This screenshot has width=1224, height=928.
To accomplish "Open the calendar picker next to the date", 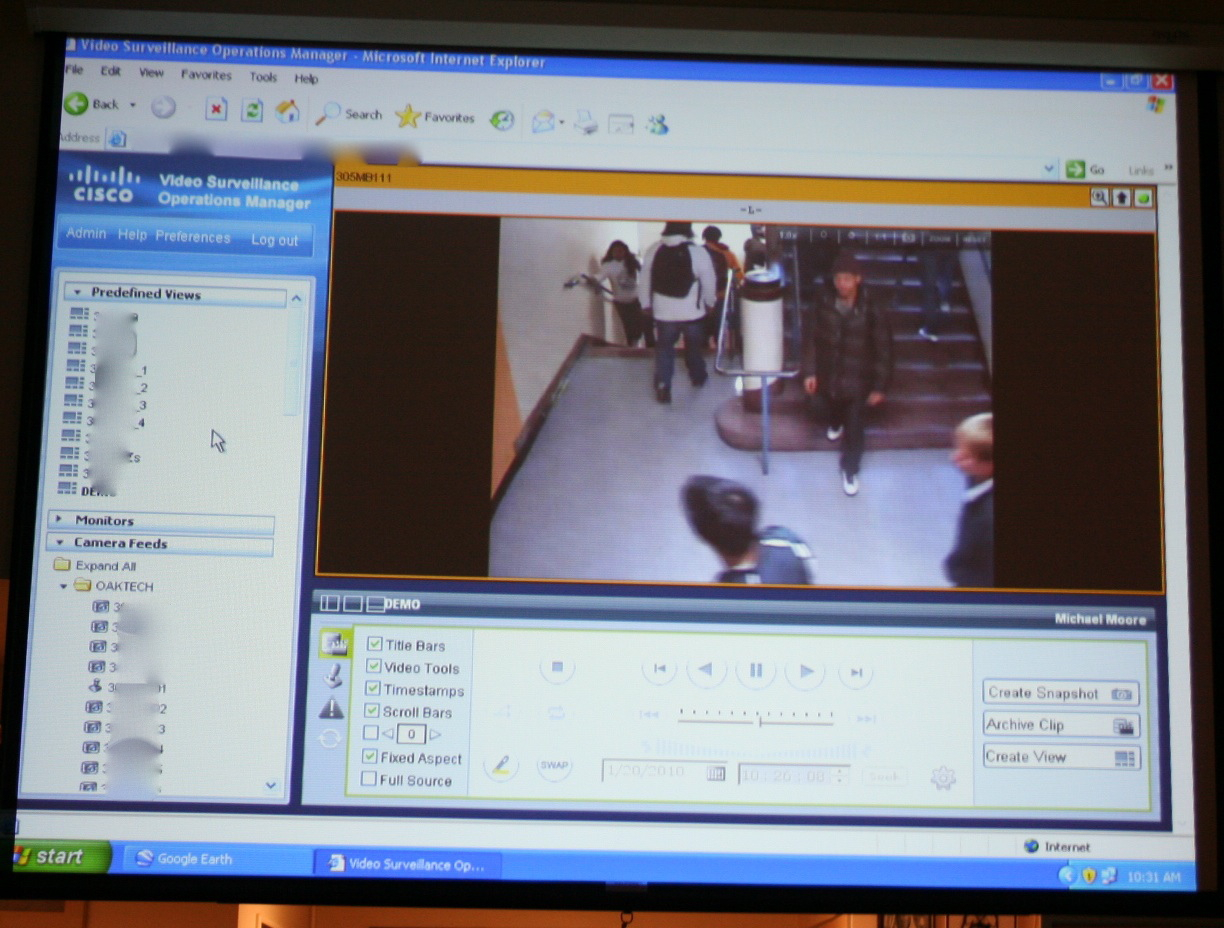I will (x=714, y=773).
